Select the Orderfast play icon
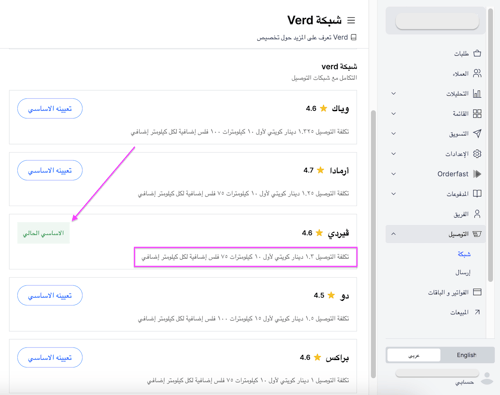This screenshot has width=500, height=395. point(477,174)
